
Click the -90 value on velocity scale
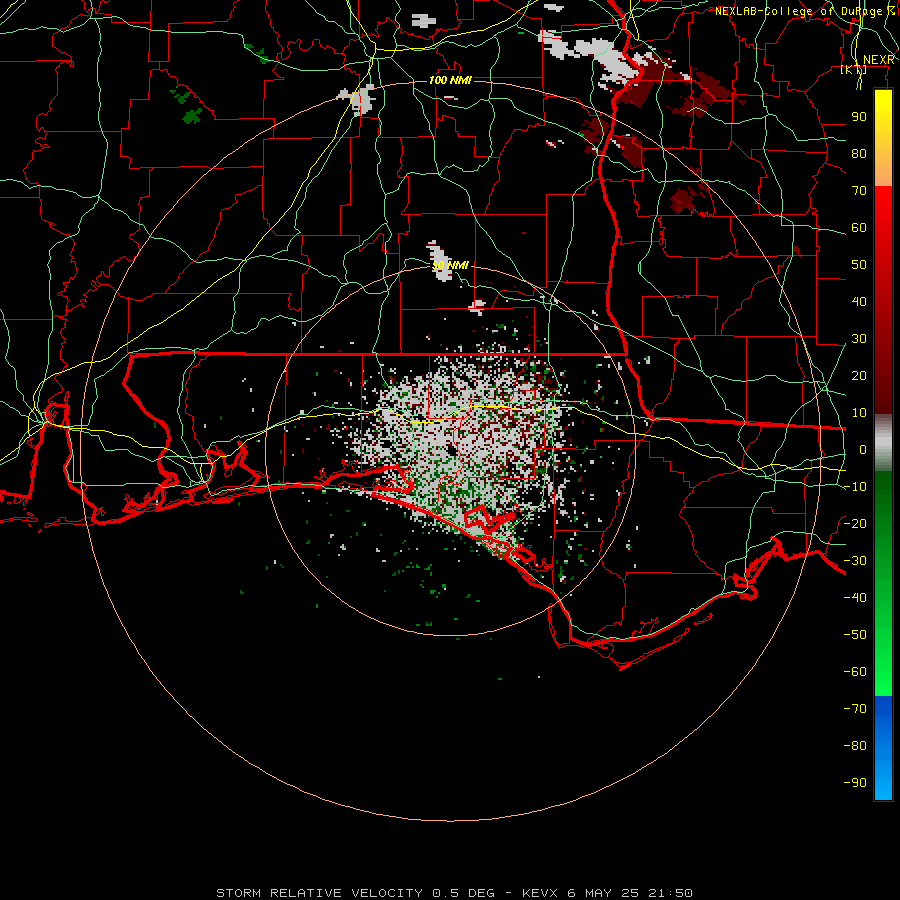point(855,783)
